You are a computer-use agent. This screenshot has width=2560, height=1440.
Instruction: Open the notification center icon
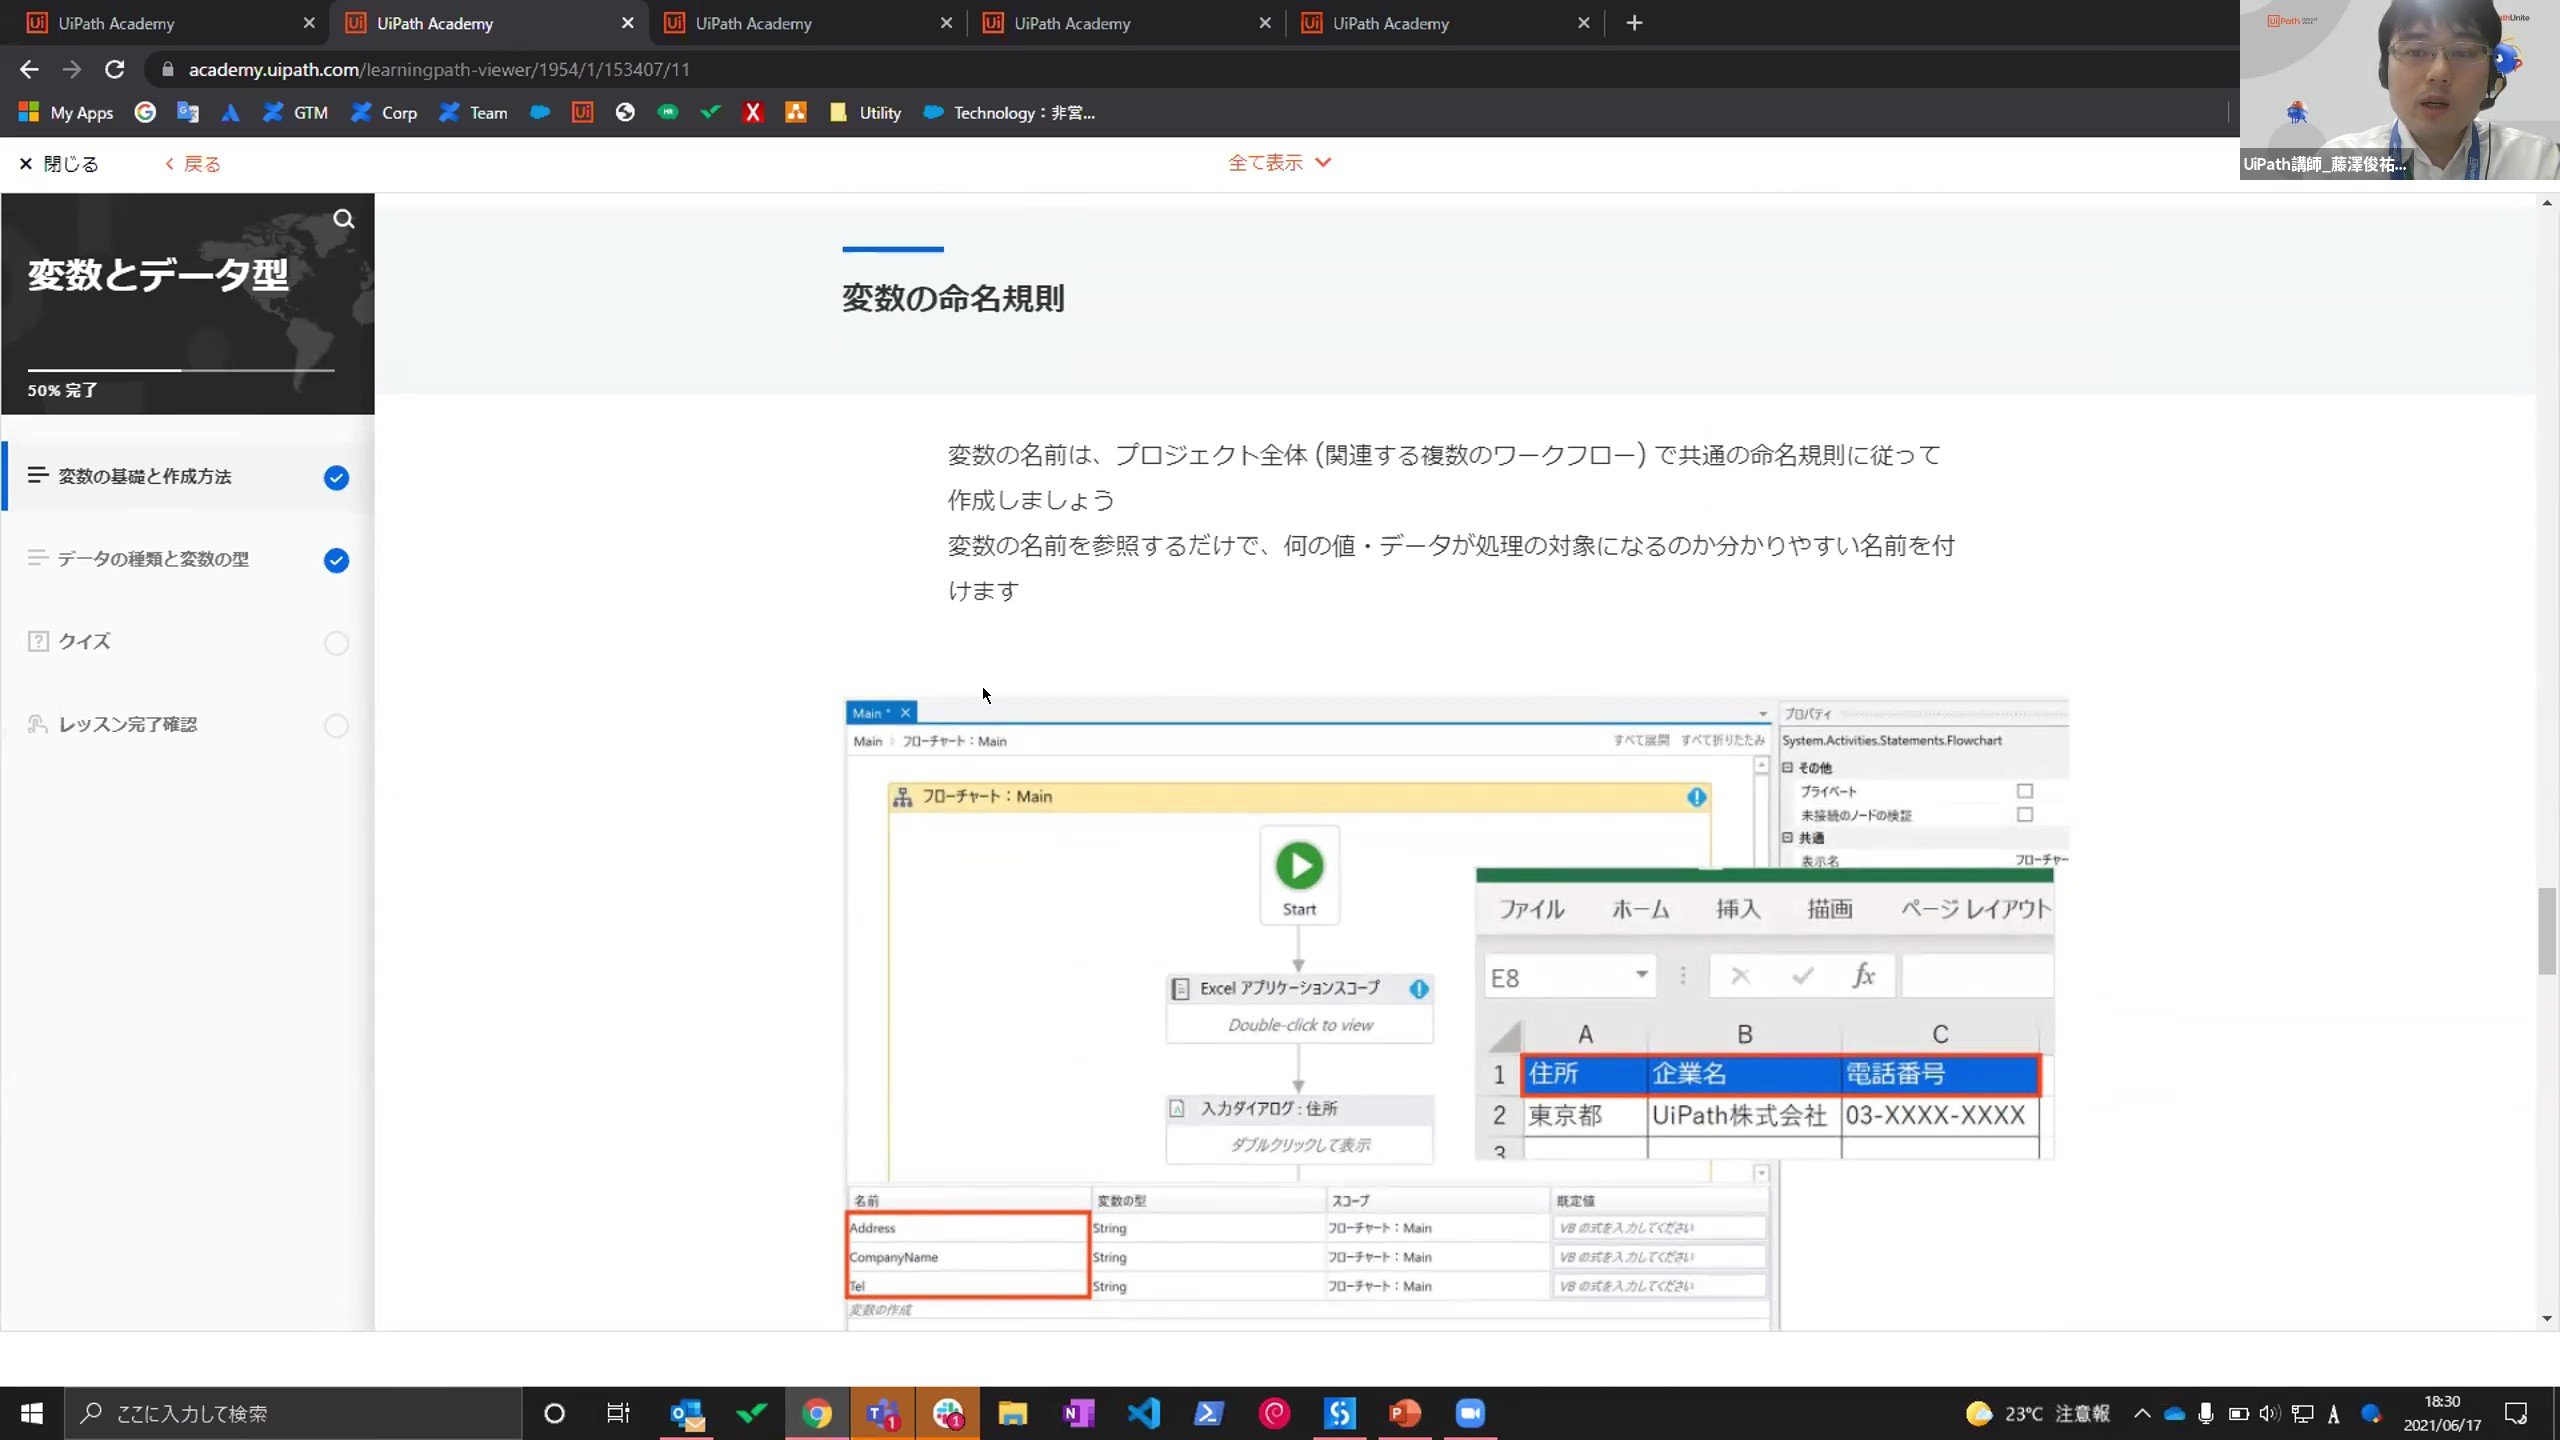(2516, 1413)
